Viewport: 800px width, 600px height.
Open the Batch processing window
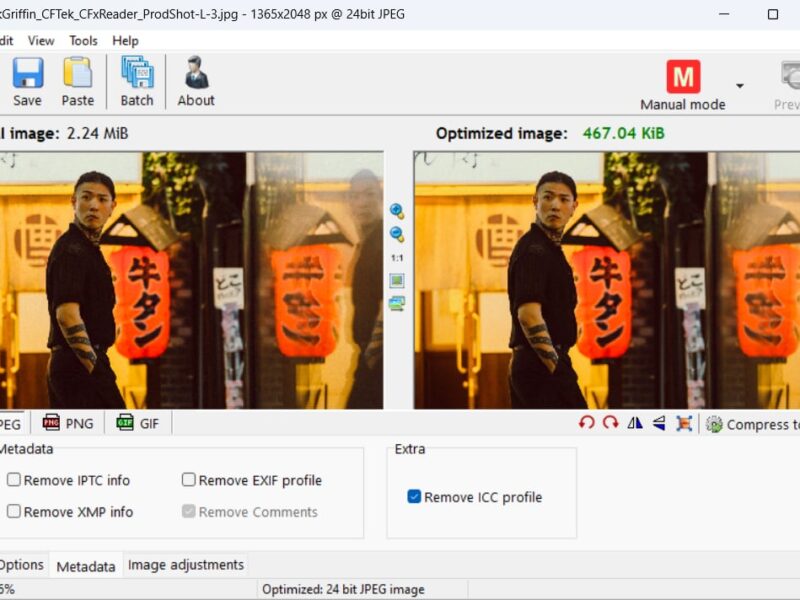pyautogui.click(x=136, y=80)
